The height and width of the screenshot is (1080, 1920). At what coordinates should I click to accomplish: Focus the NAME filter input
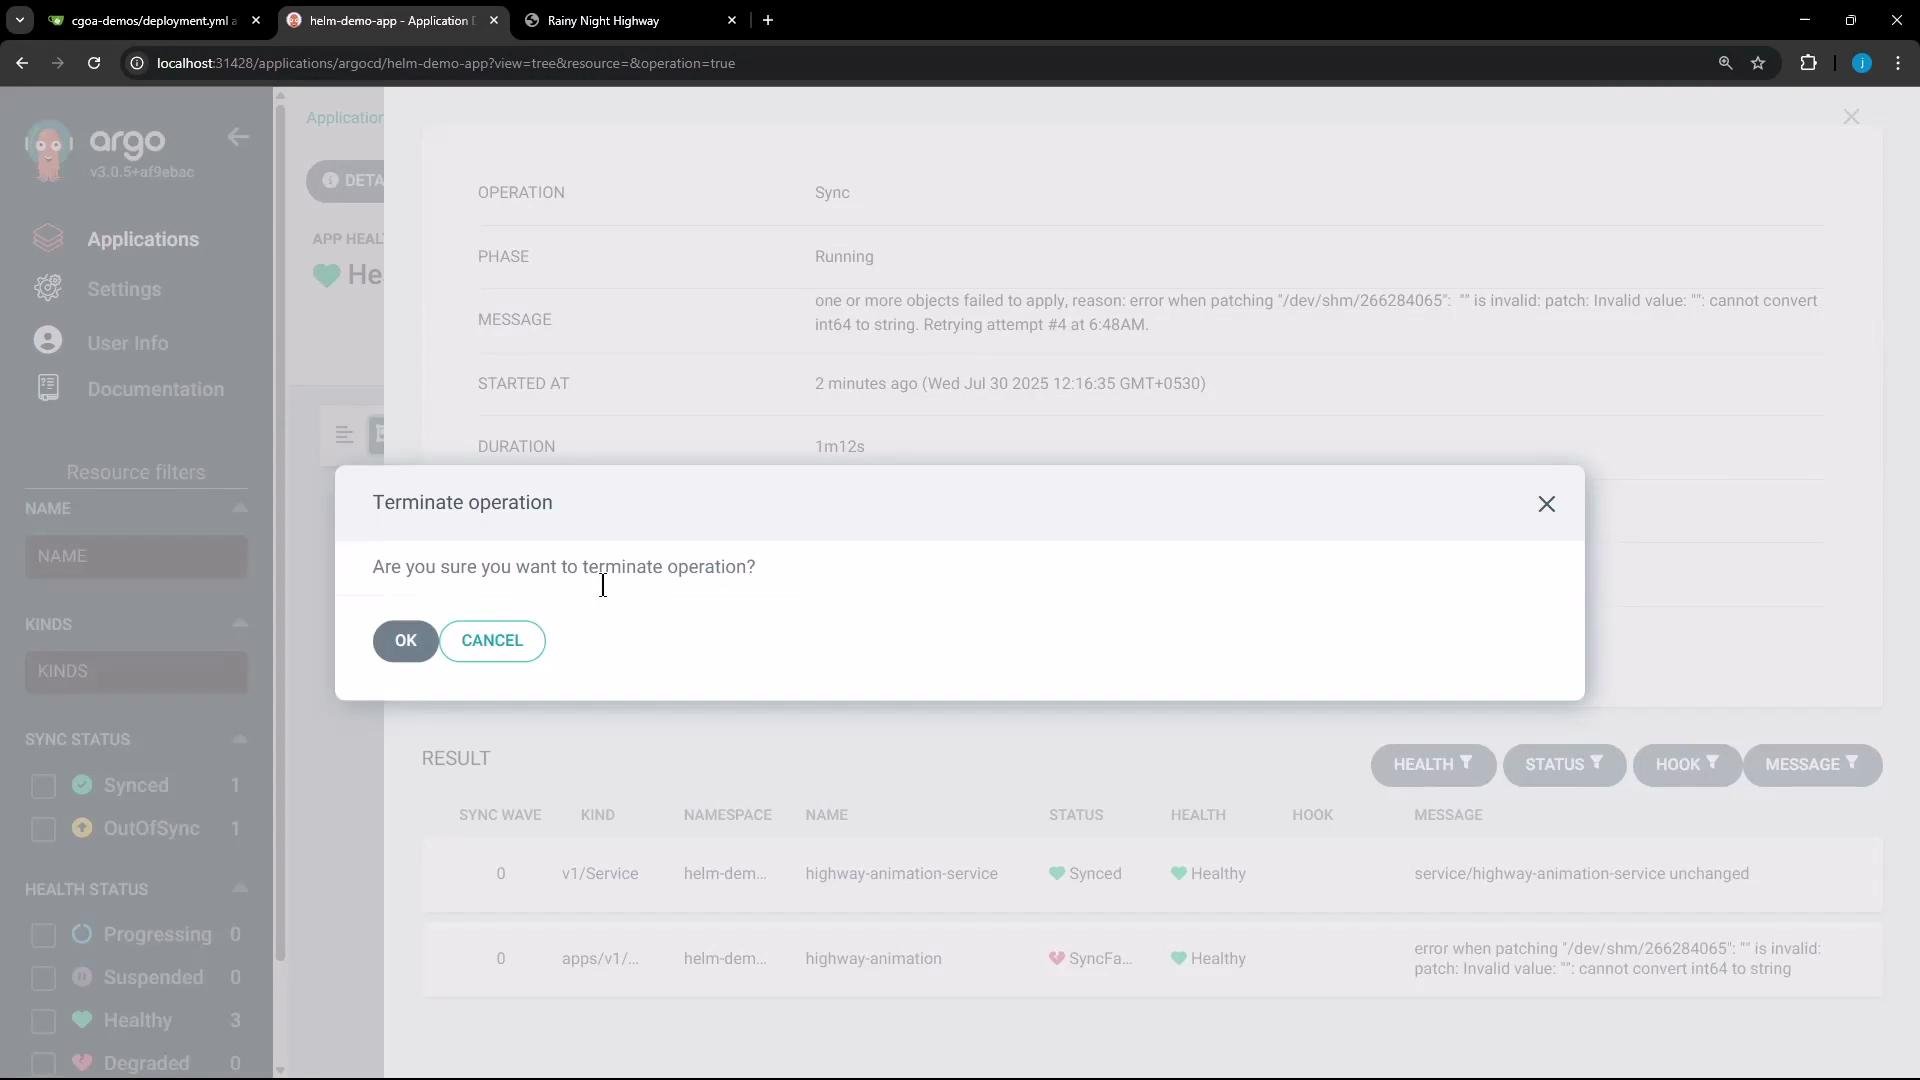tap(136, 556)
